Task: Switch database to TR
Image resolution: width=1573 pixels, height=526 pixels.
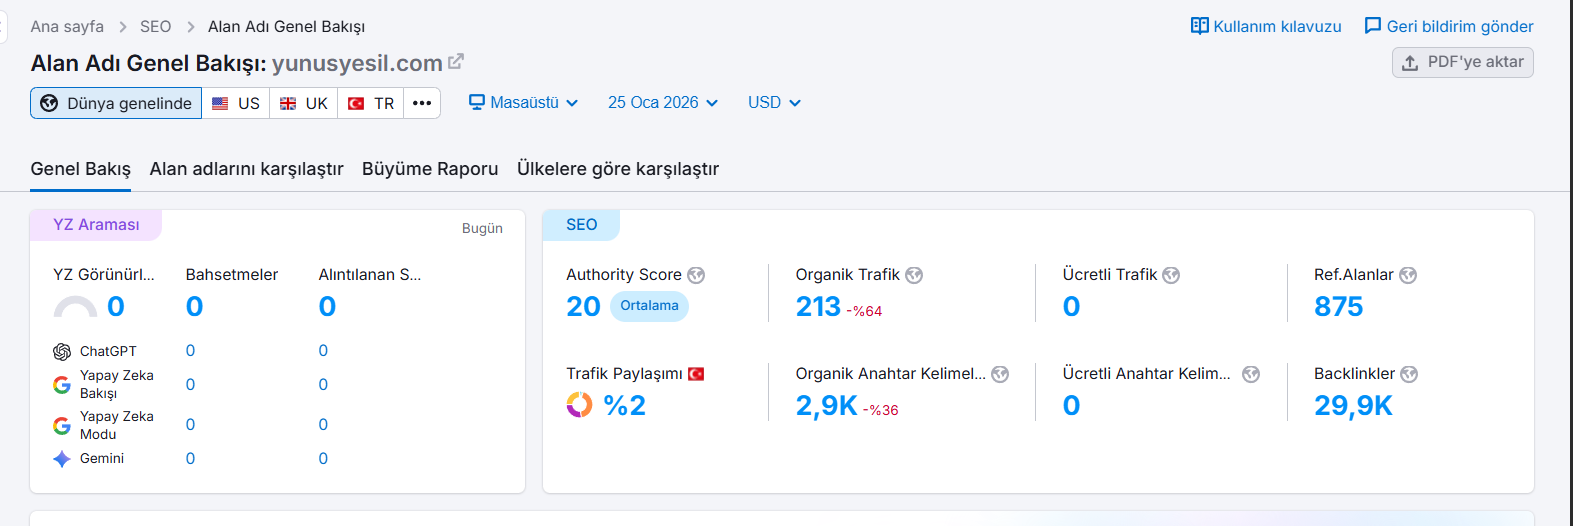Action: click(371, 103)
